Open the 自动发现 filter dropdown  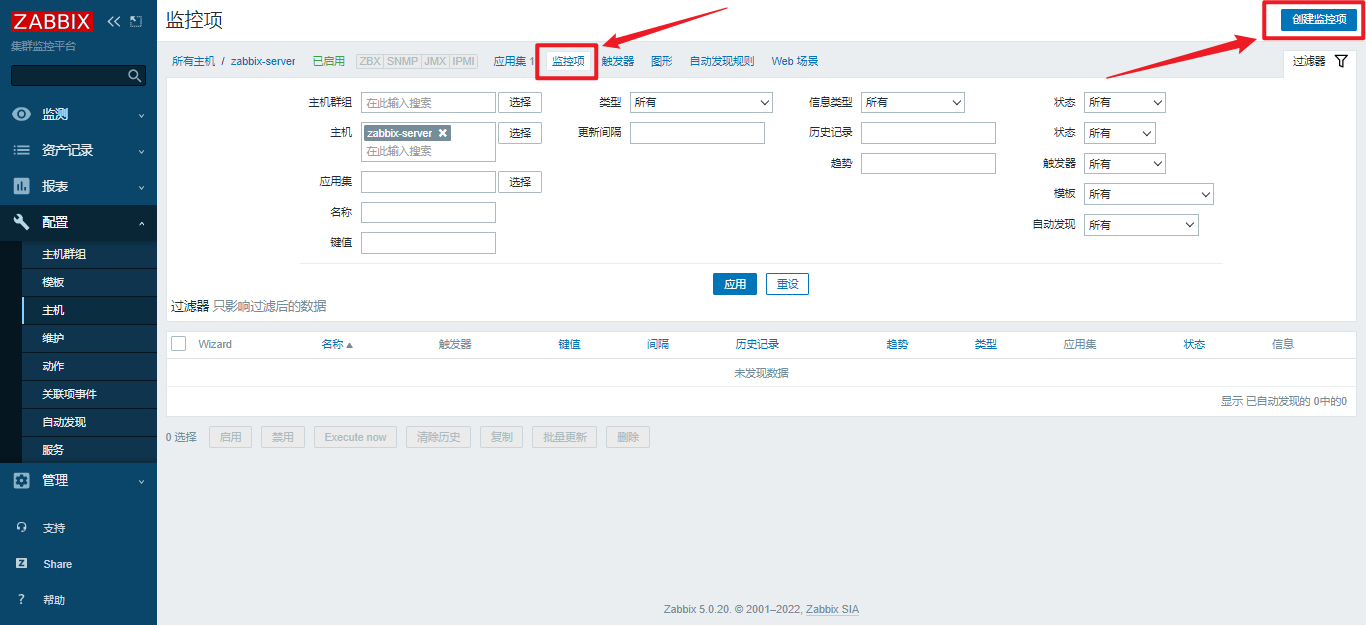tap(1141, 225)
